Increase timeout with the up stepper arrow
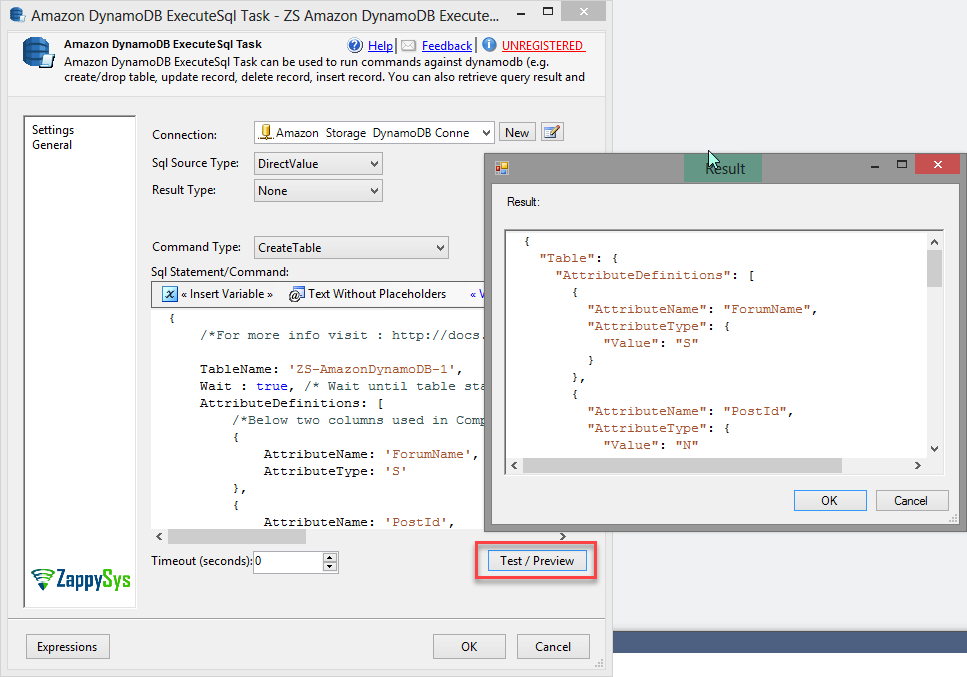The image size is (967, 677). [330, 556]
